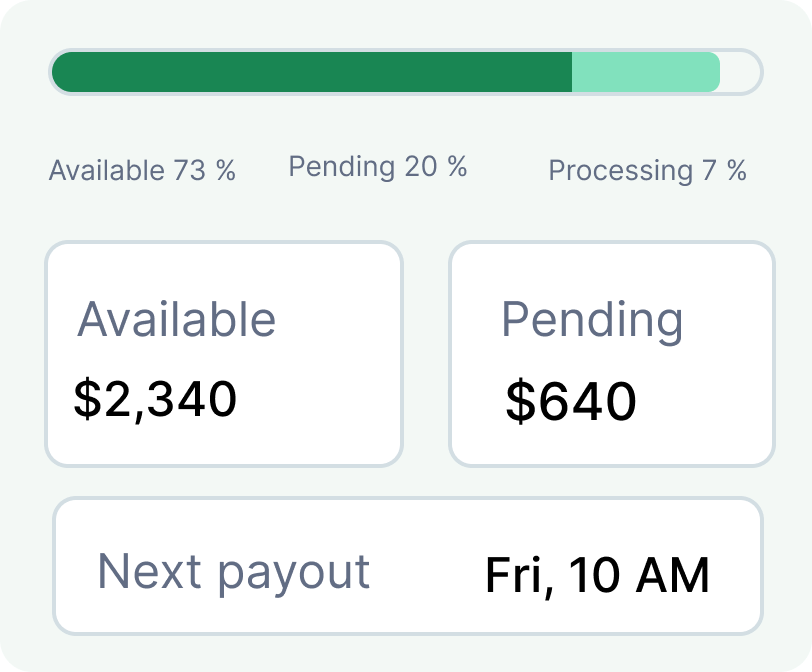Click the "Fri, 10 AM" payout time
Image resolution: width=812 pixels, height=672 pixels.
[x=597, y=576]
